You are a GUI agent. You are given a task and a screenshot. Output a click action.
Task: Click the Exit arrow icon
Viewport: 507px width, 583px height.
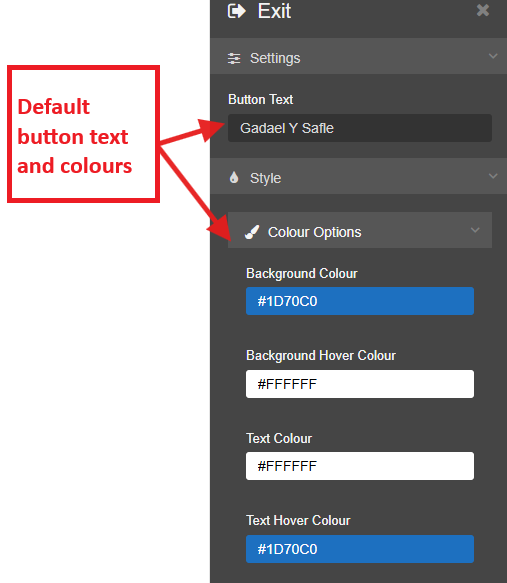point(236,11)
